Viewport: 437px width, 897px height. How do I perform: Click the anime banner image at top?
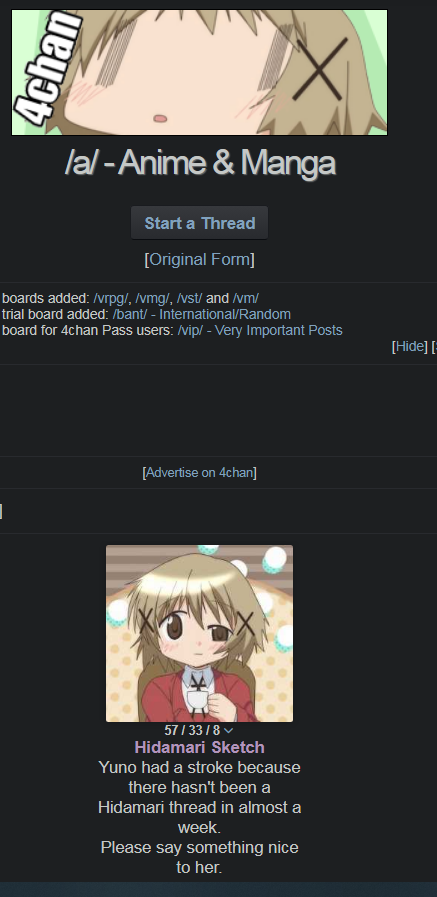pyautogui.click(x=199, y=72)
